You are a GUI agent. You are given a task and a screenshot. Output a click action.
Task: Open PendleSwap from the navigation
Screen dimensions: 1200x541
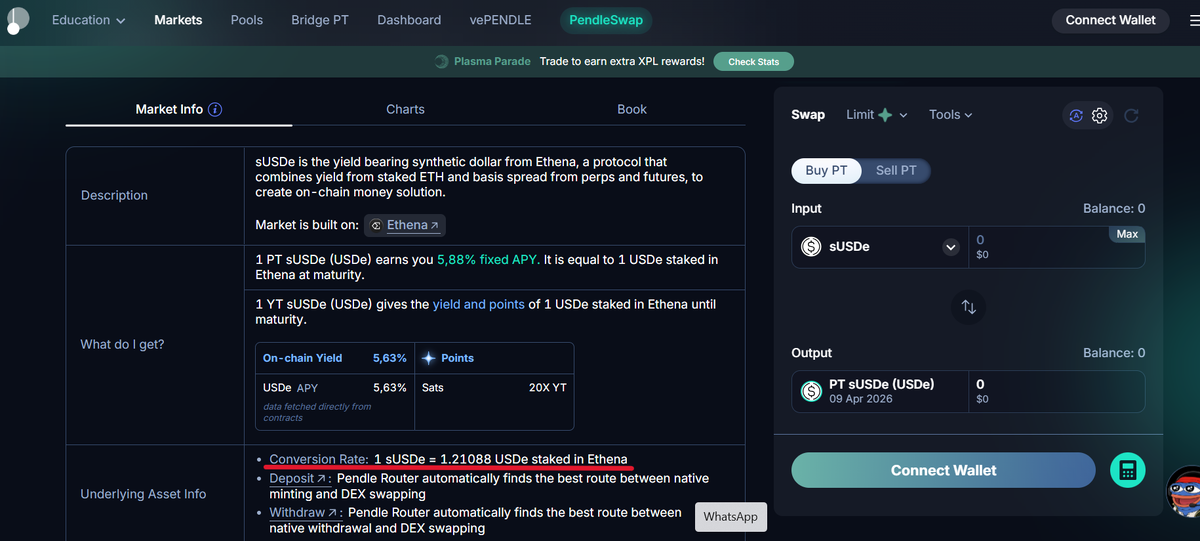(606, 20)
